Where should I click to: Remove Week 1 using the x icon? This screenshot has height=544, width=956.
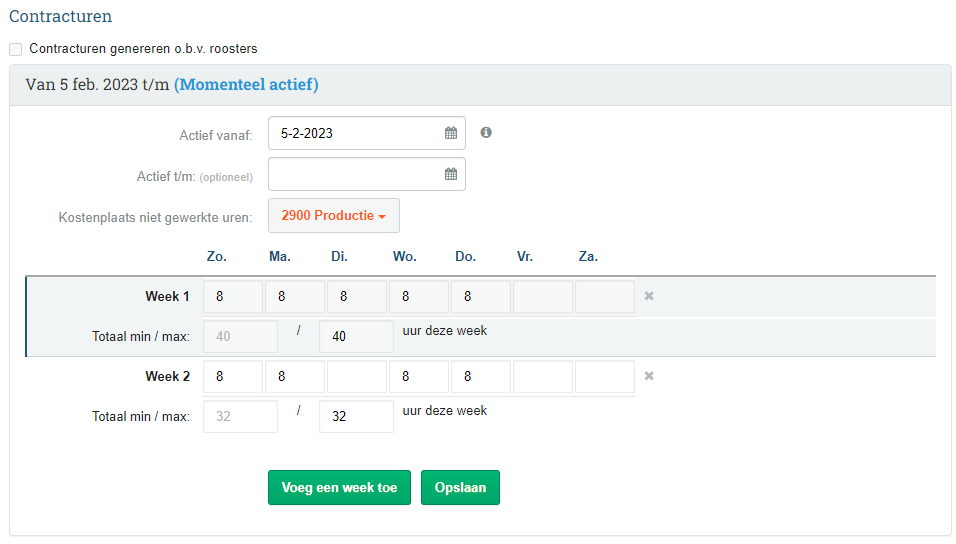[649, 296]
